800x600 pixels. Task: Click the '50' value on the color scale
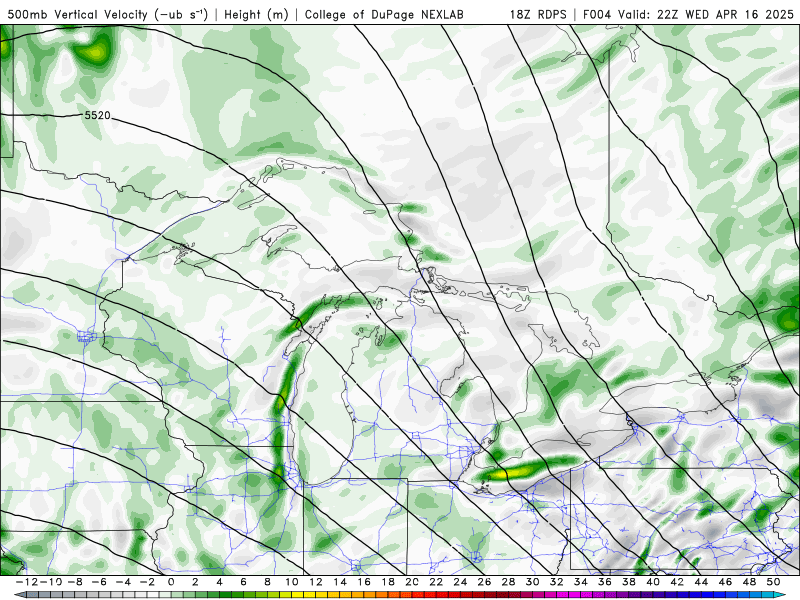(773, 582)
